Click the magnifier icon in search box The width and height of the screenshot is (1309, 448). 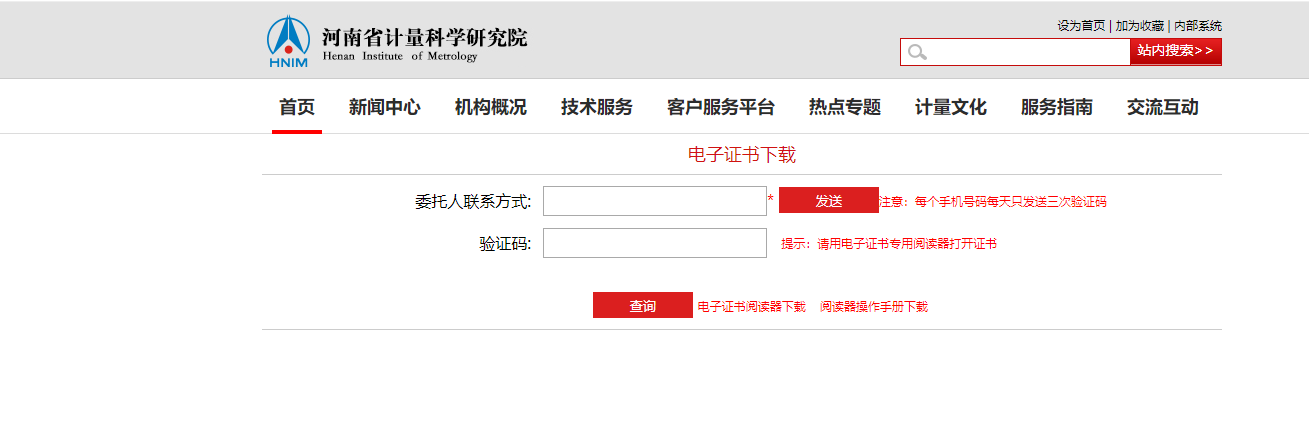point(917,52)
